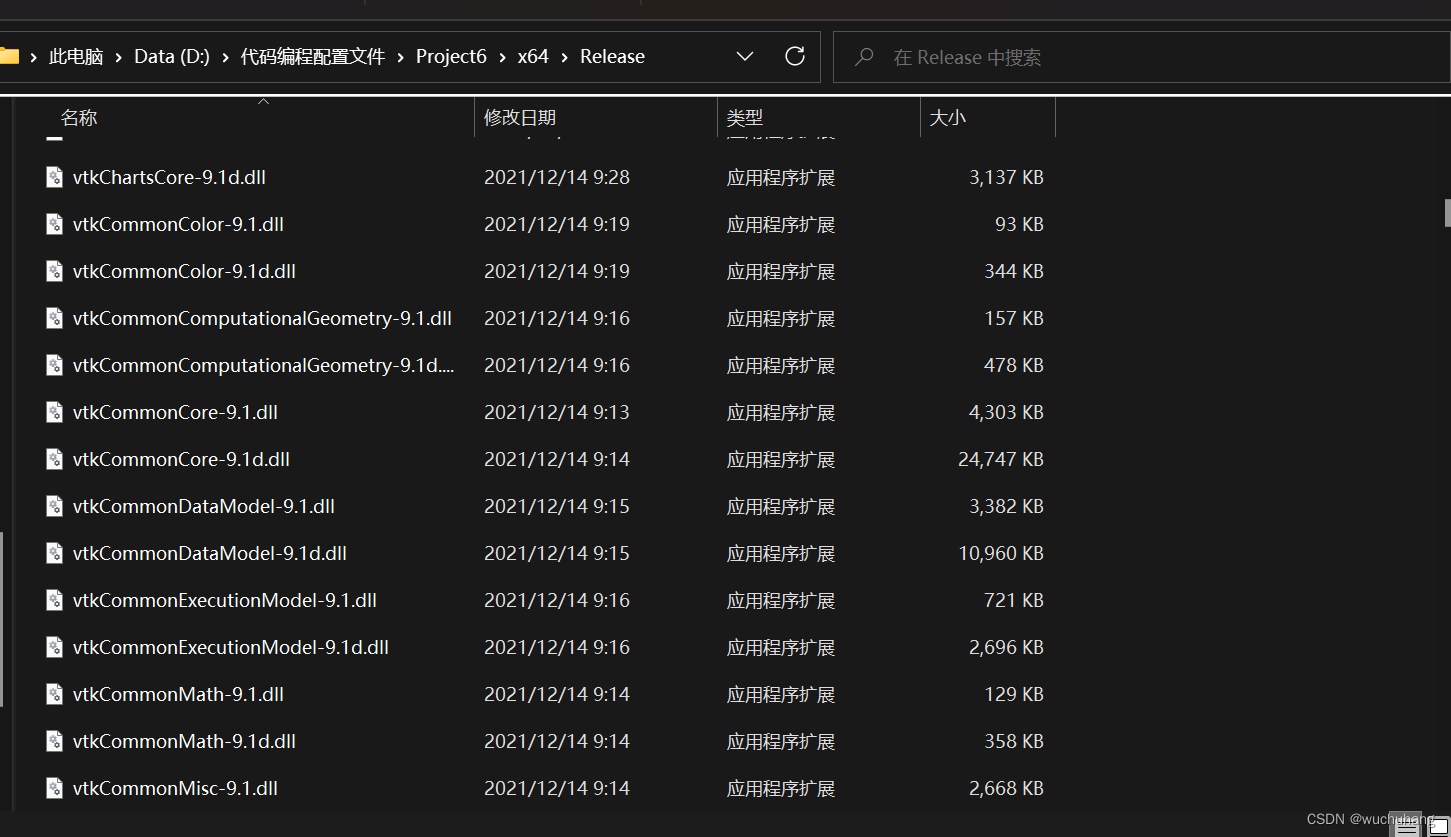1451x837 pixels.
Task: Select the vtkCommonMisc-9.1.dll file icon
Action: tap(54, 788)
